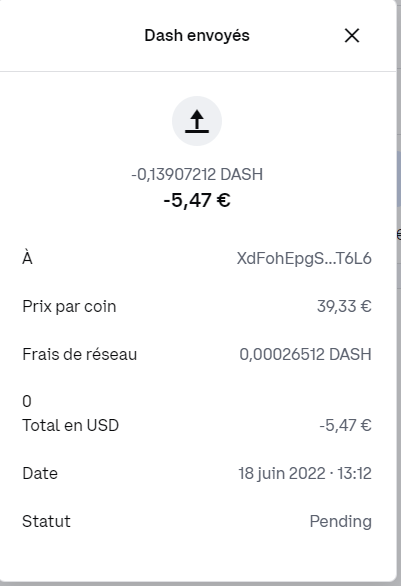Click the Dash envoyés title
Screen dimensions: 401x586
pos(197,36)
